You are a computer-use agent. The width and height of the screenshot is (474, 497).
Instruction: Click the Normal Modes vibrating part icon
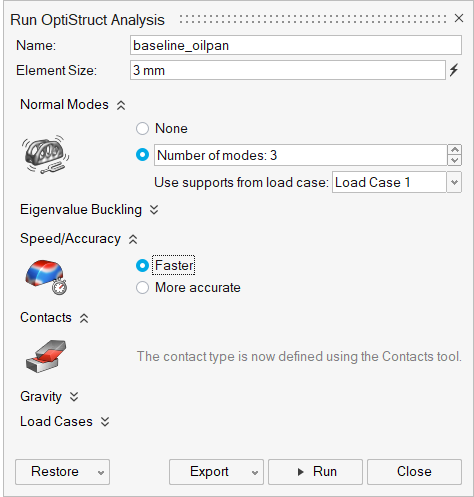tap(45, 155)
